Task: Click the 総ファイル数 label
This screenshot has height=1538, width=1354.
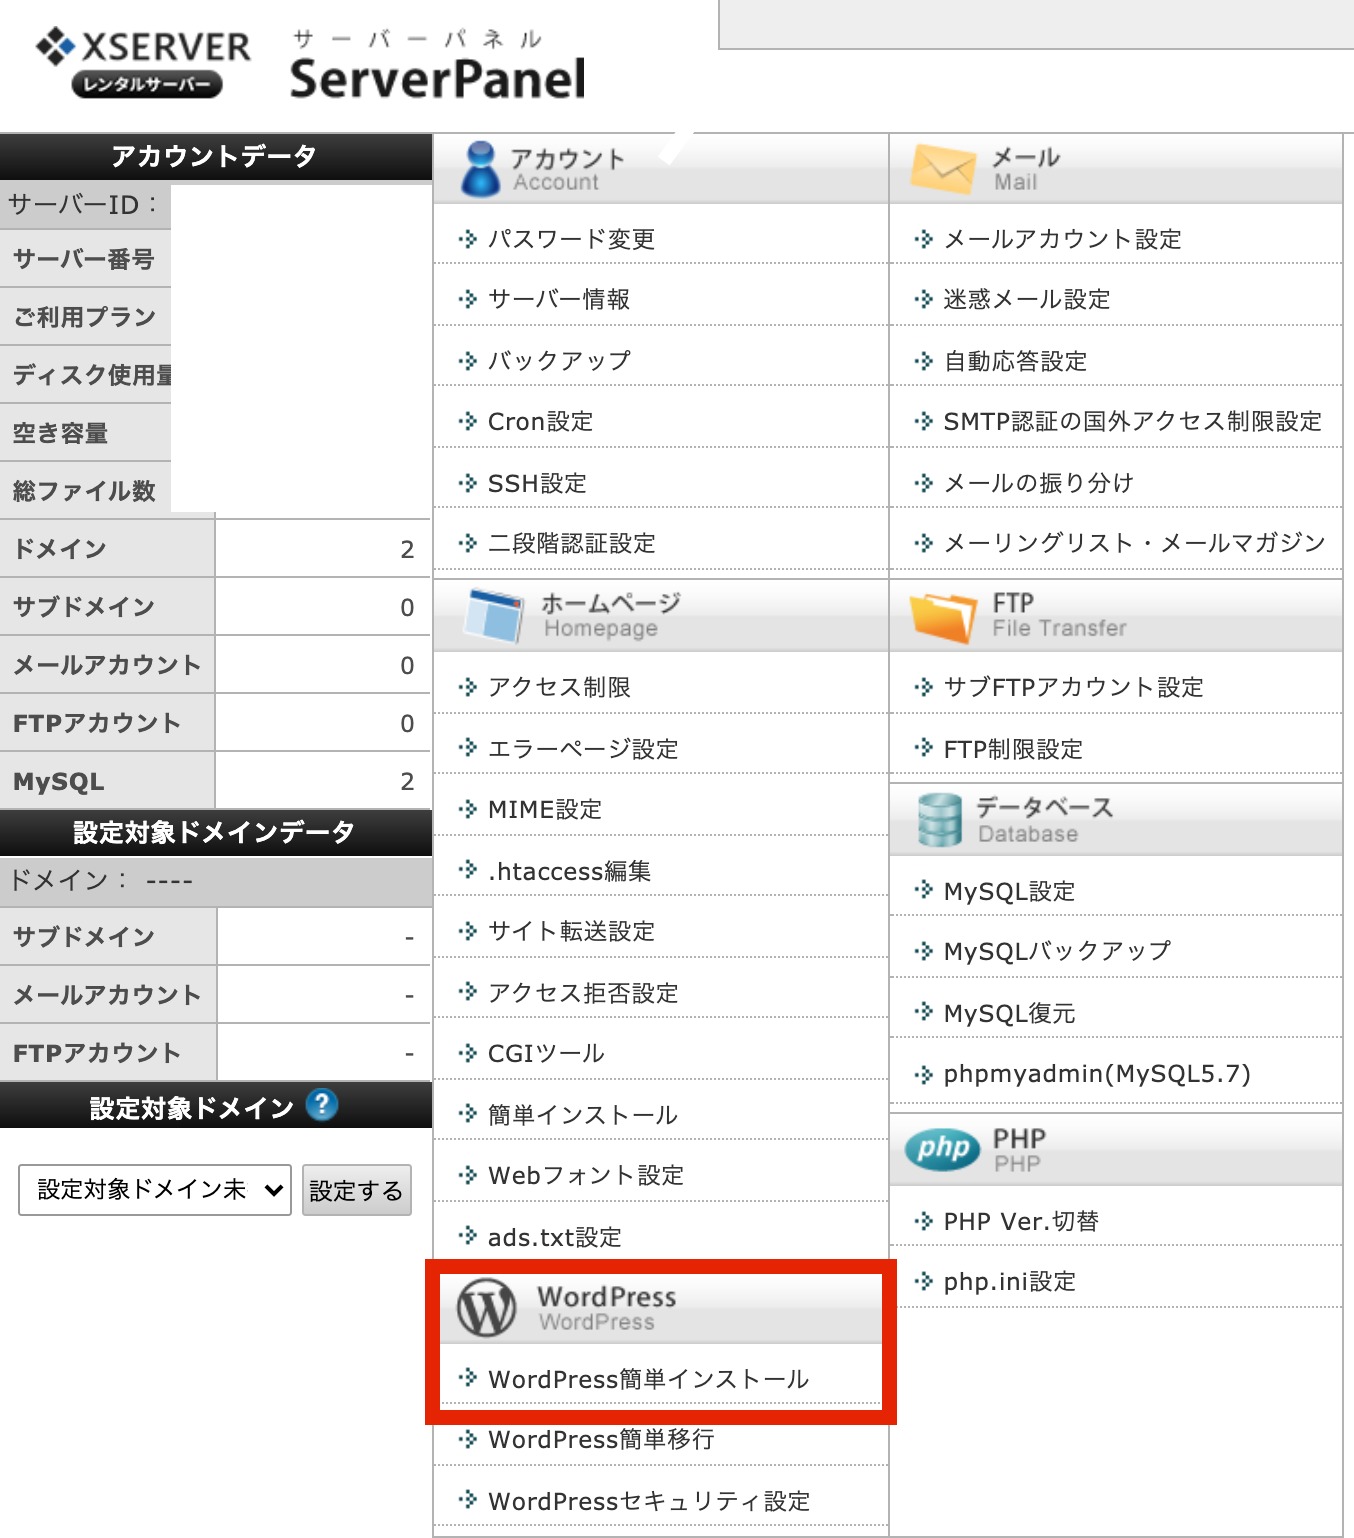Action: tap(84, 491)
